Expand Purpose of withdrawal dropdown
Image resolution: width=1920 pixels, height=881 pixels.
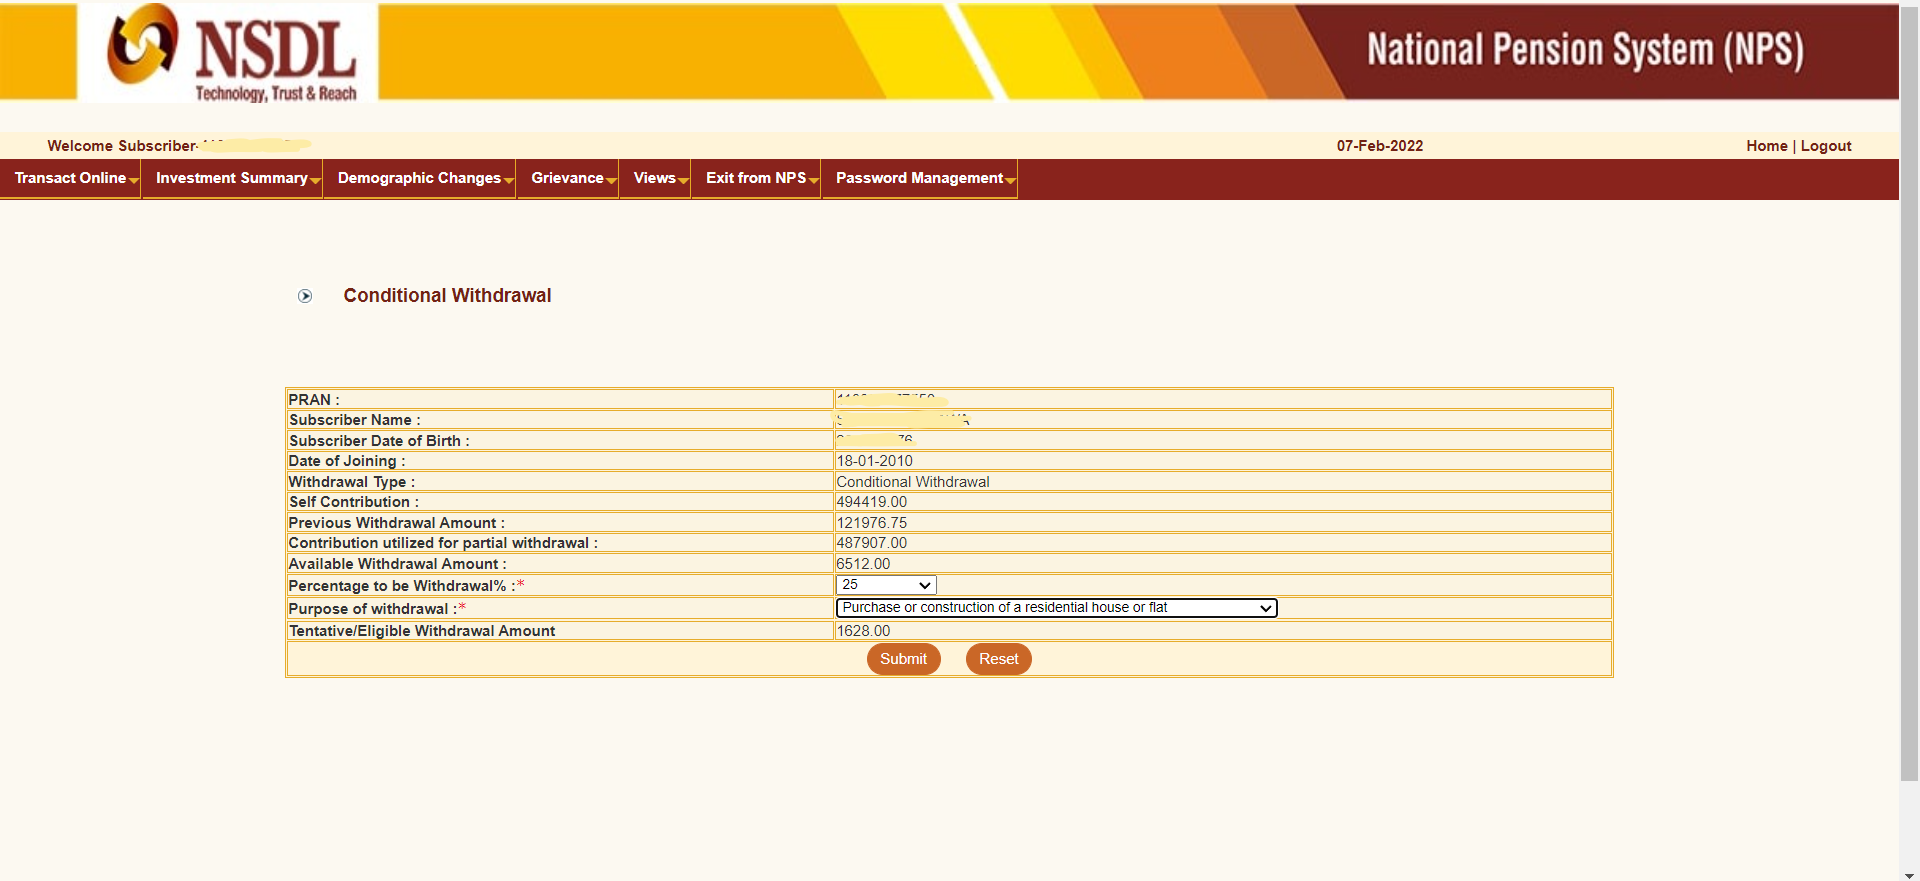(1056, 608)
